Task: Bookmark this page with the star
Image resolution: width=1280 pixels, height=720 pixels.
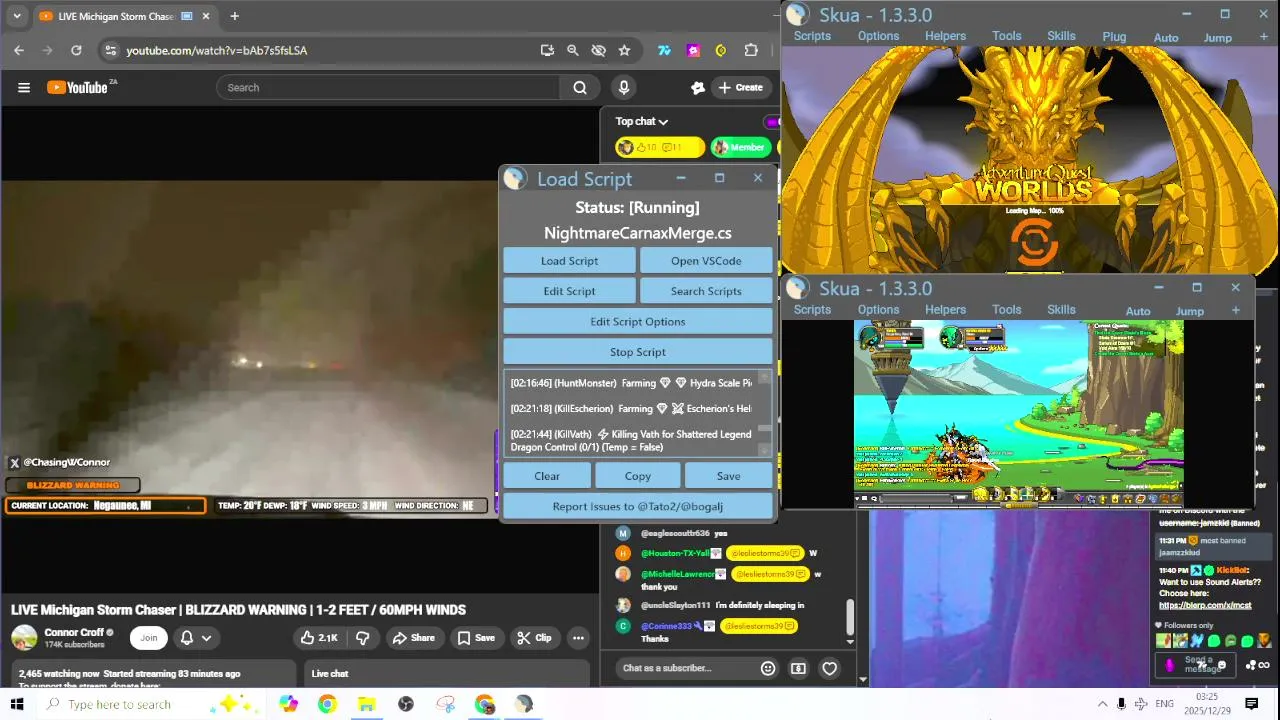Action: (625, 50)
